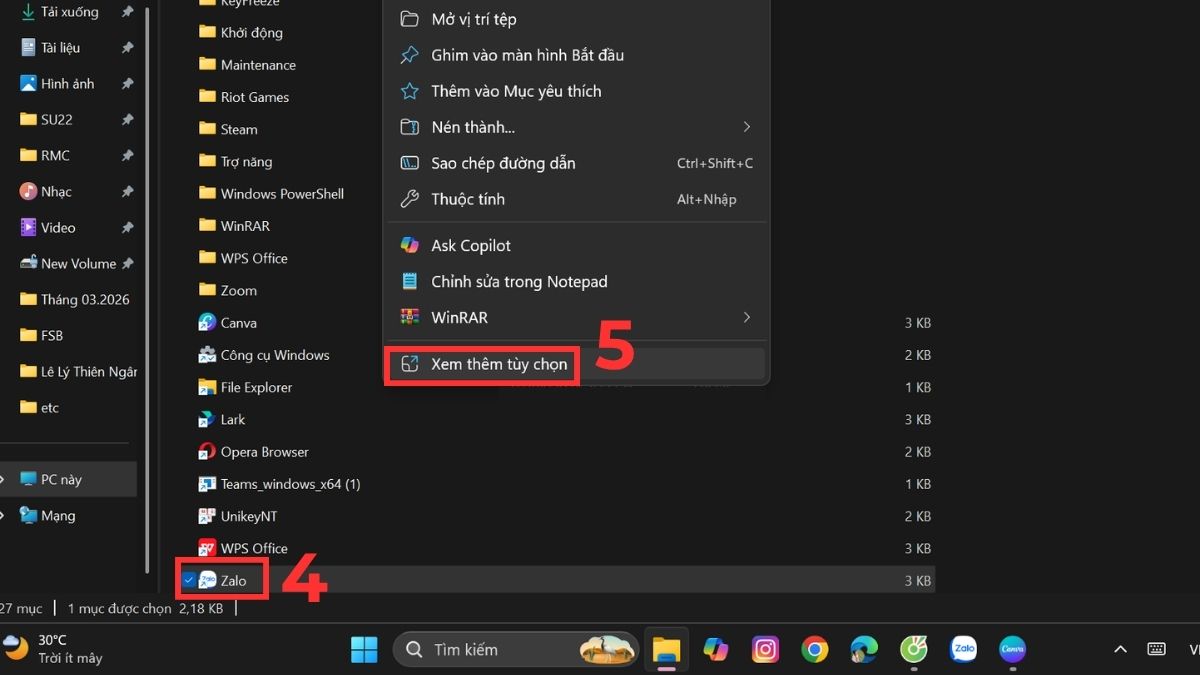Untick the checkbox next to the Zalo file
This screenshot has height=675, width=1200.
click(189, 579)
